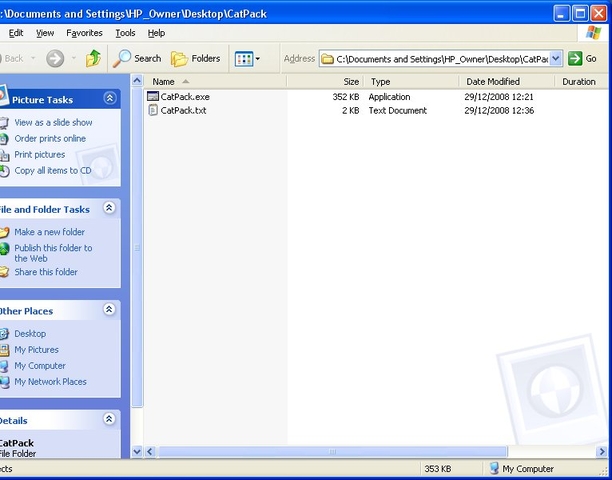Image resolution: width=612 pixels, height=480 pixels.
Task: Select the CatPack.txt file name
Action: tap(183, 110)
